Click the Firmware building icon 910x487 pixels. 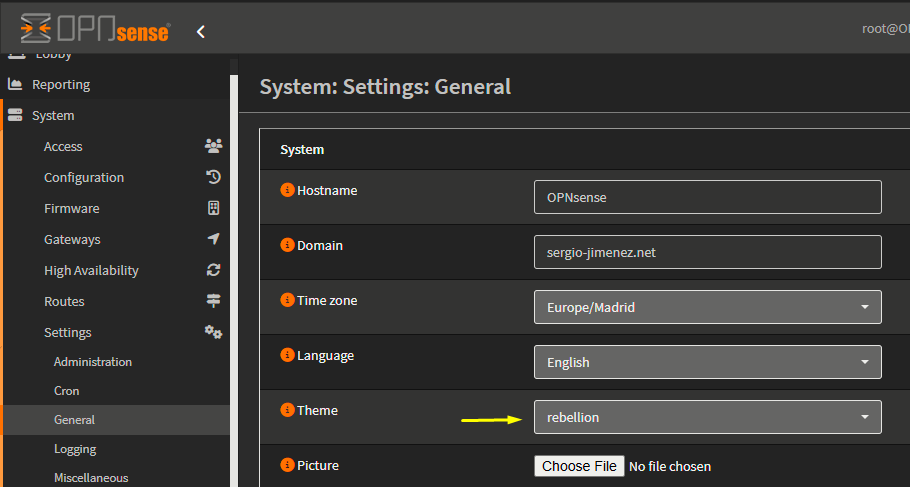tap(214, 208)
